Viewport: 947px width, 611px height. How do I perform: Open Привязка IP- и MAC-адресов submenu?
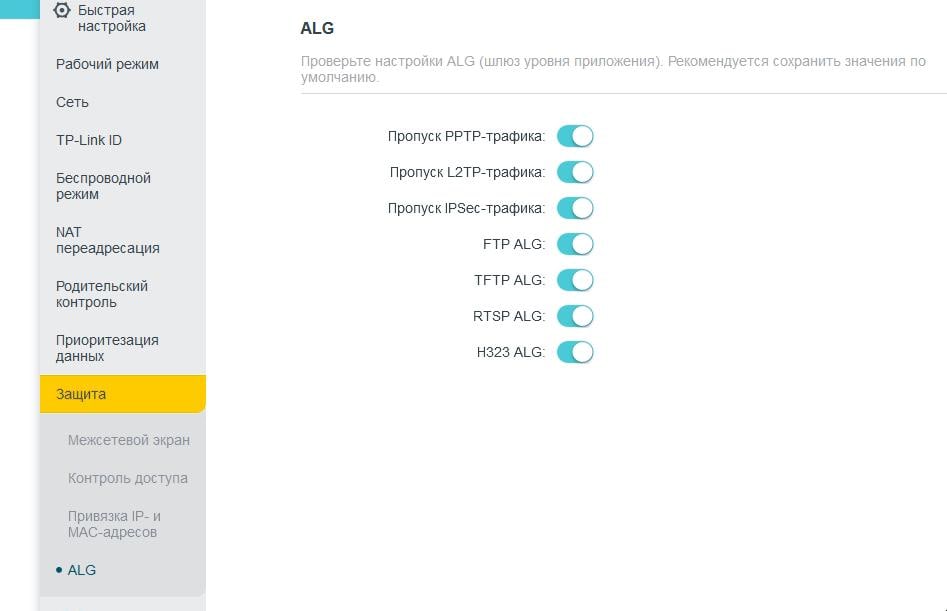pyautogui.click(x=114, y=524)
